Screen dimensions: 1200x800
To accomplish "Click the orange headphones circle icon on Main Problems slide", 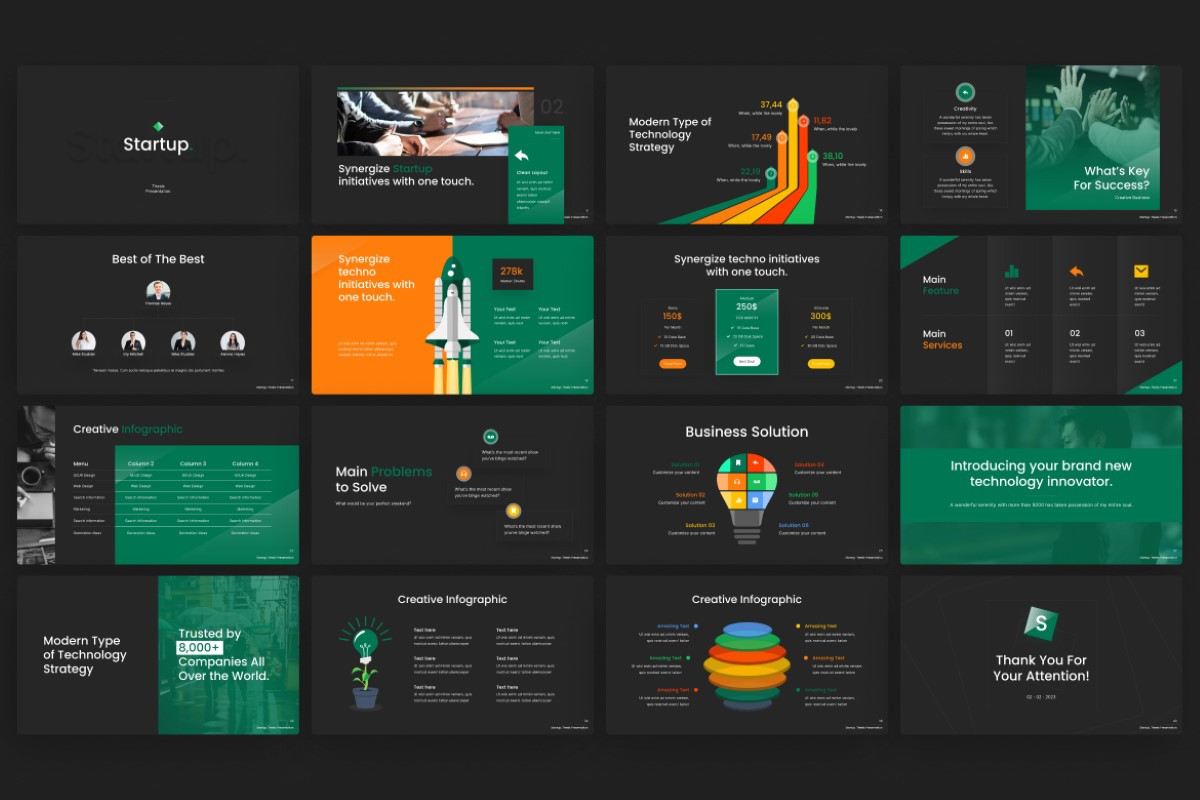I will 463,473.
